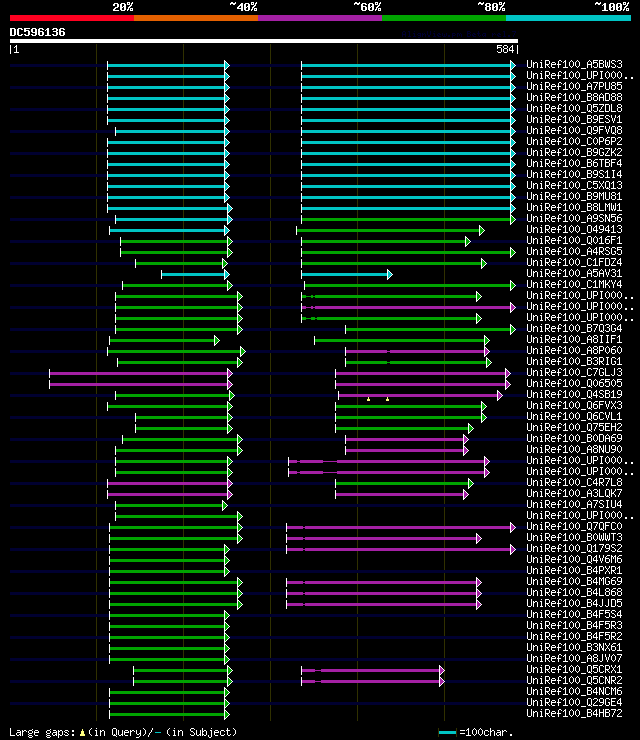Select the UniRef100_B9S1I4 label
Viewport: 640px width, 740px height.
574,174
